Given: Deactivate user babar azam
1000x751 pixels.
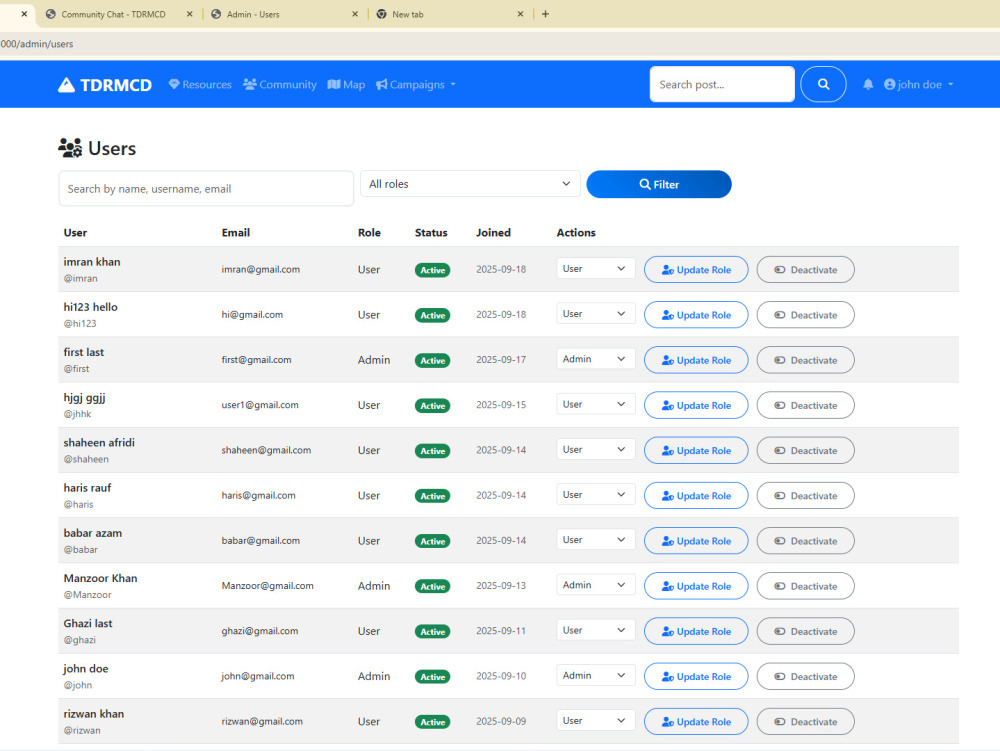Looking at the screenshot, I should [x=805, y=541].
